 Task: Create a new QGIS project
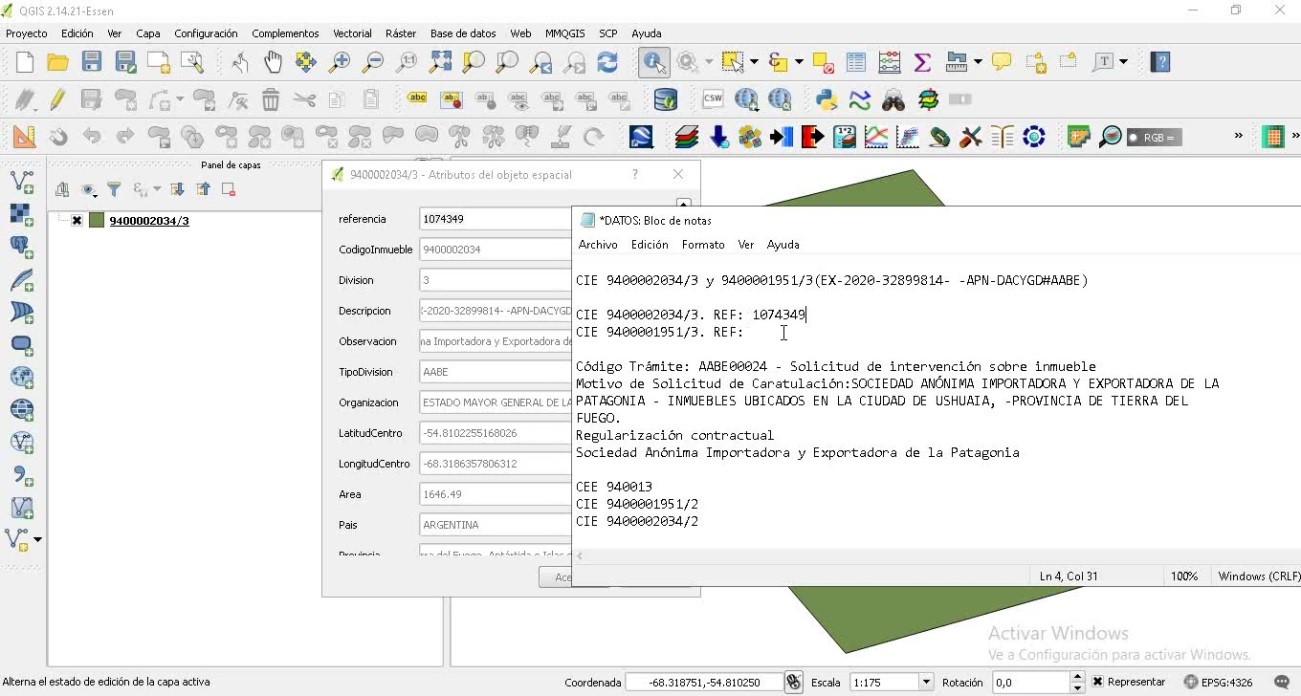coord(25,63)
